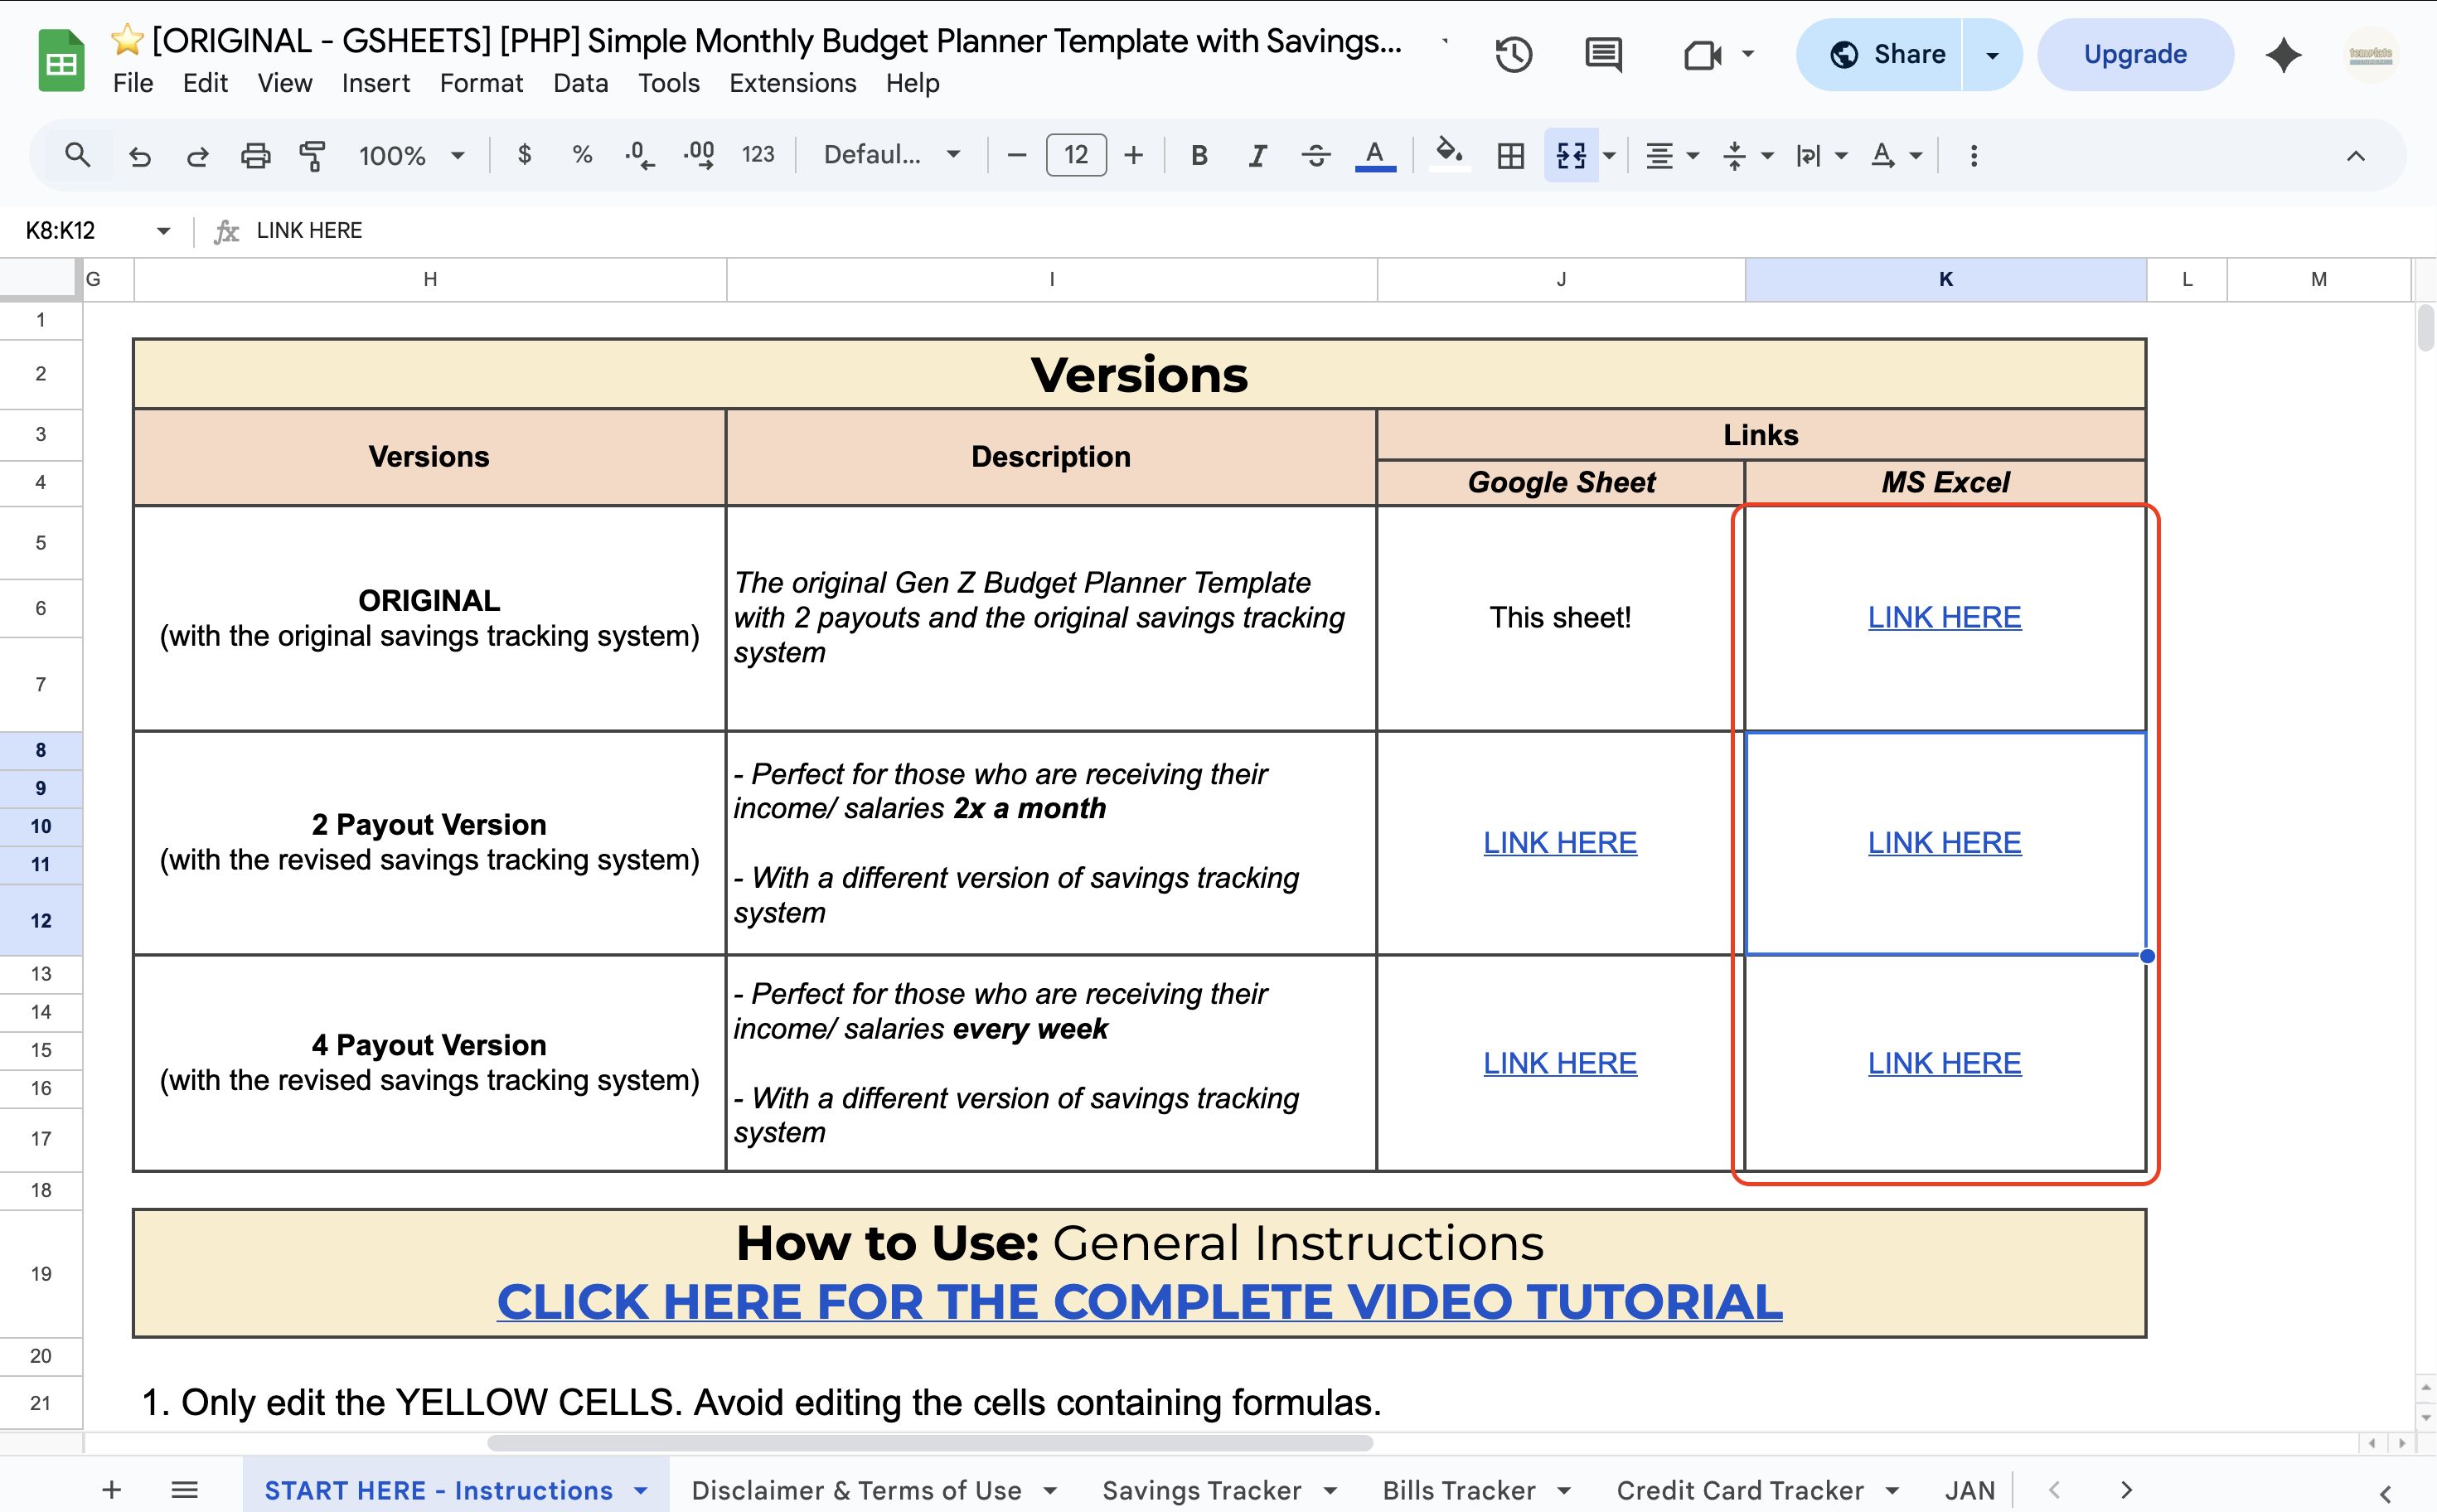Viewport: 2437px width, 1512px height.
Task: Open the Gemini sparkle icon
Action: click(2283, 54)
